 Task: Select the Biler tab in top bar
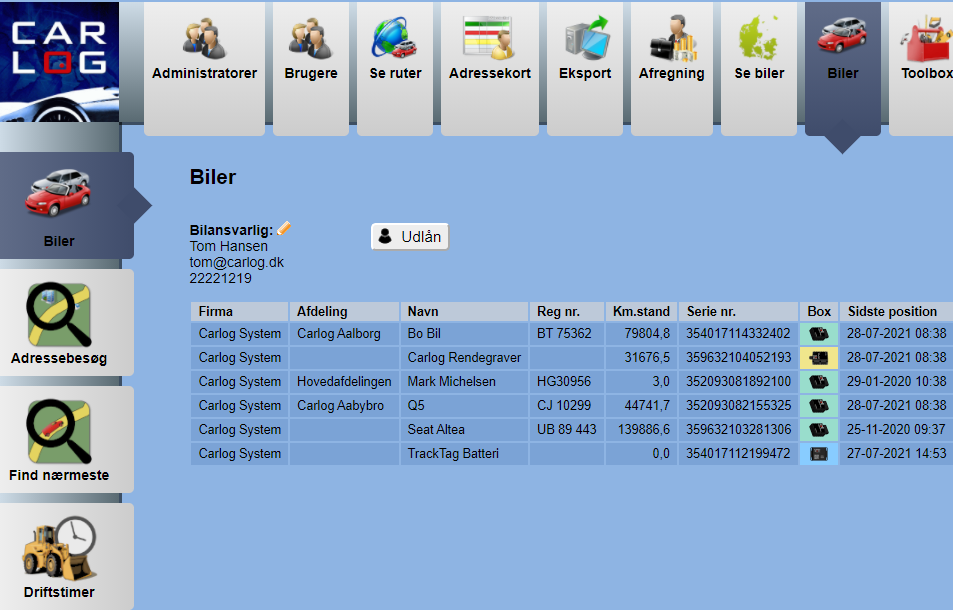[842, 67]
